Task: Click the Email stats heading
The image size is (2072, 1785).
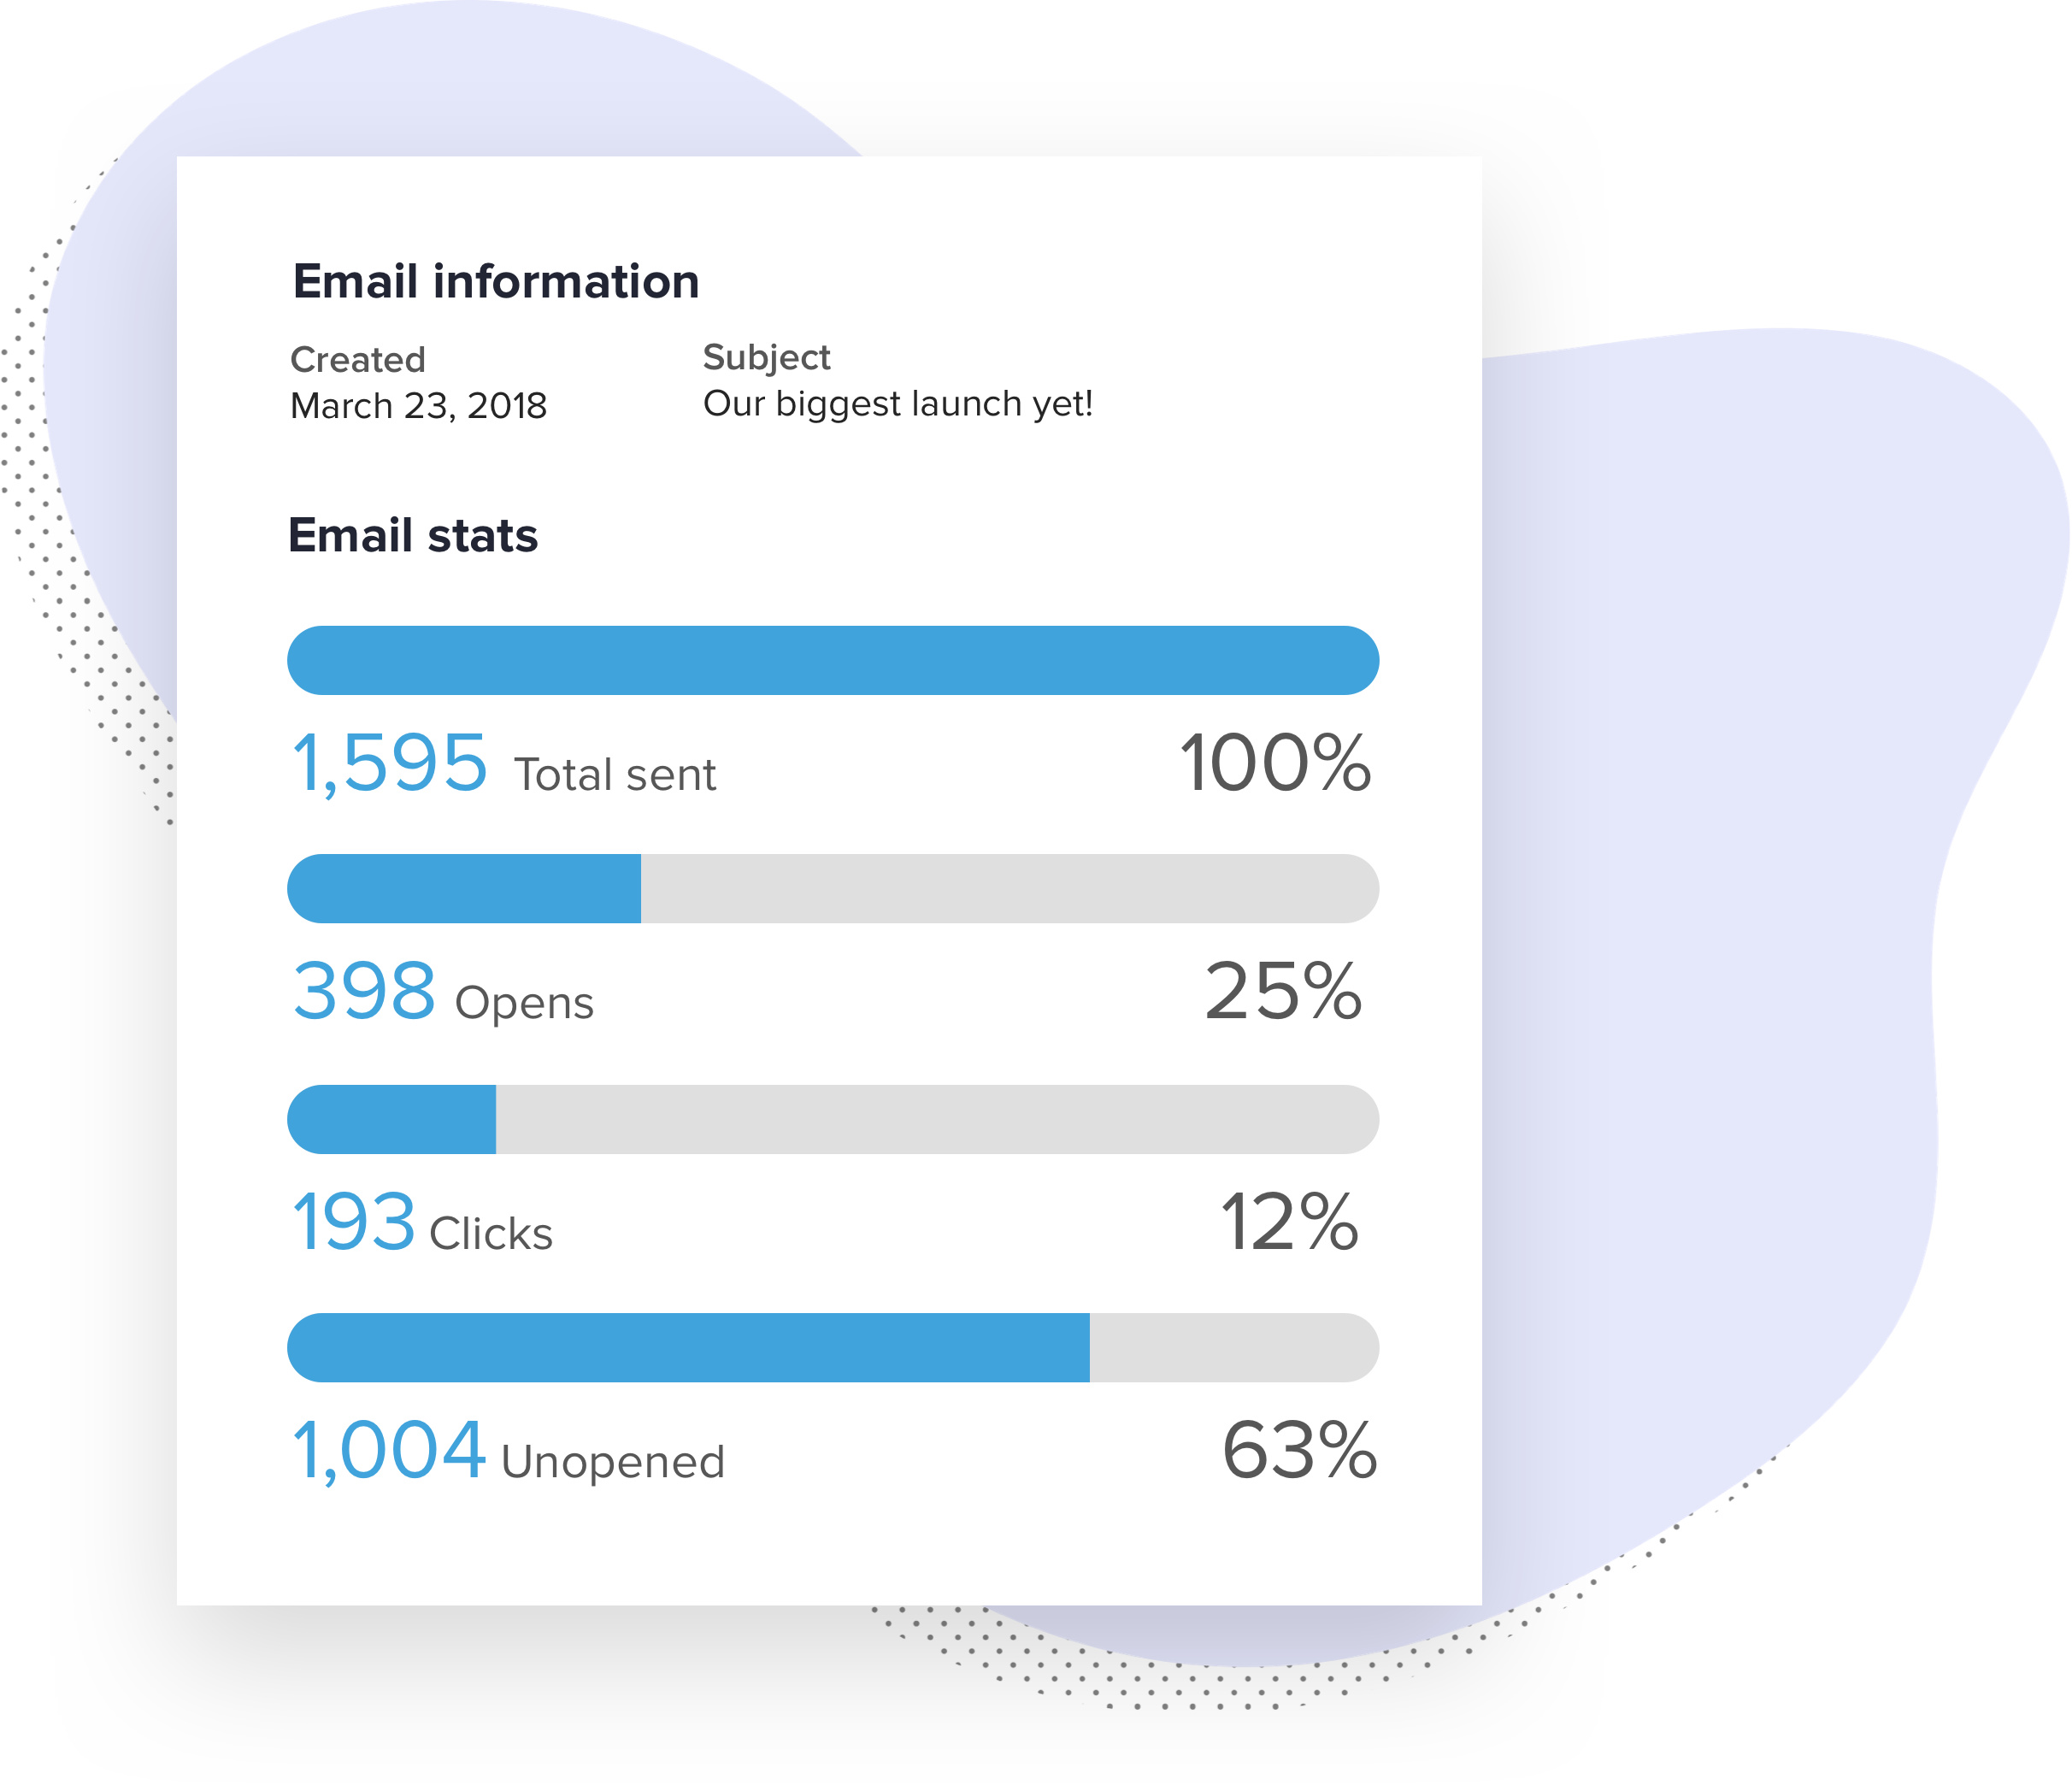Action: point(413,535)
